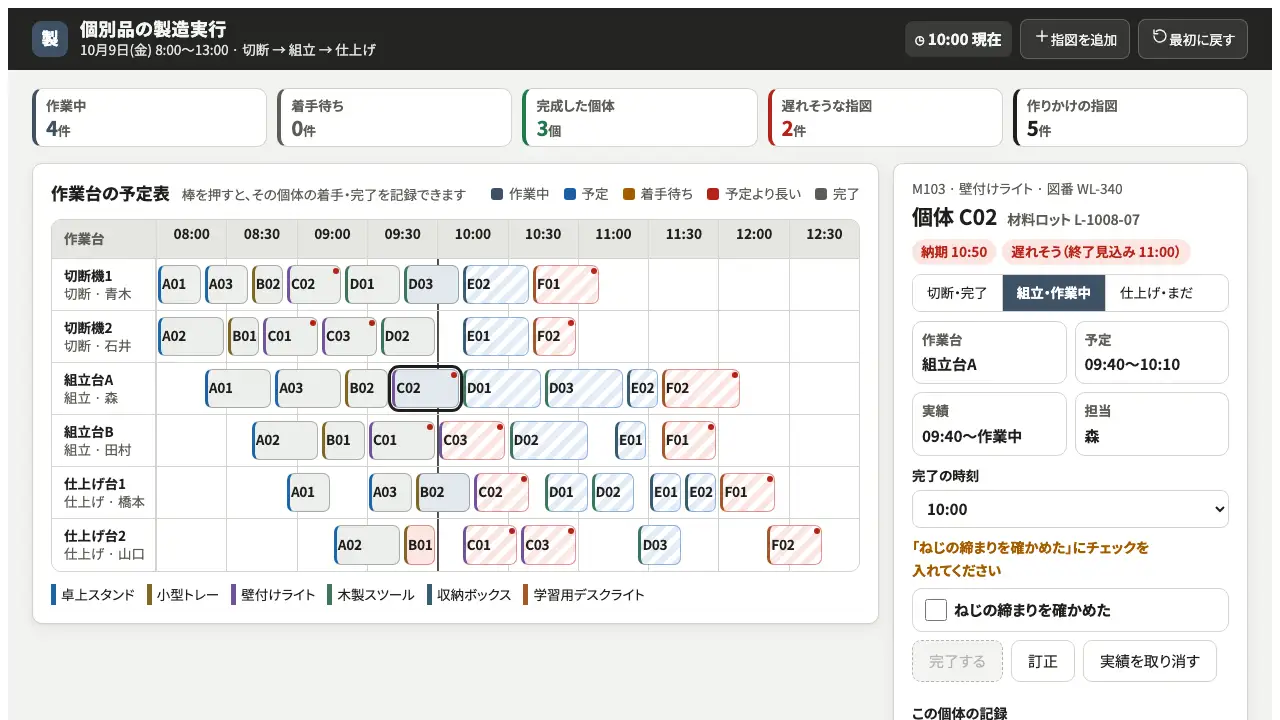Click the 材料ロット L-1008-07 text
This screenshot has height=720, width=1280.
(1073, 220)
